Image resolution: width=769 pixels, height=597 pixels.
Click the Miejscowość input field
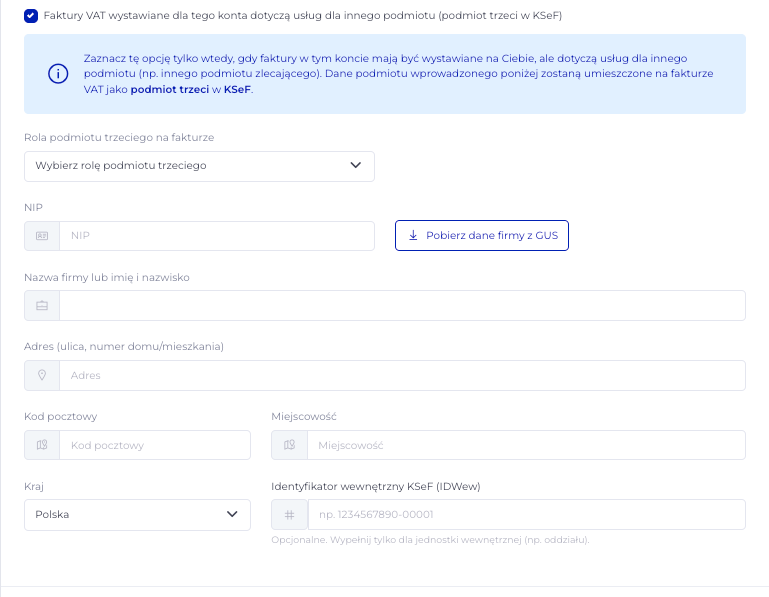click(x=525, y=445)
